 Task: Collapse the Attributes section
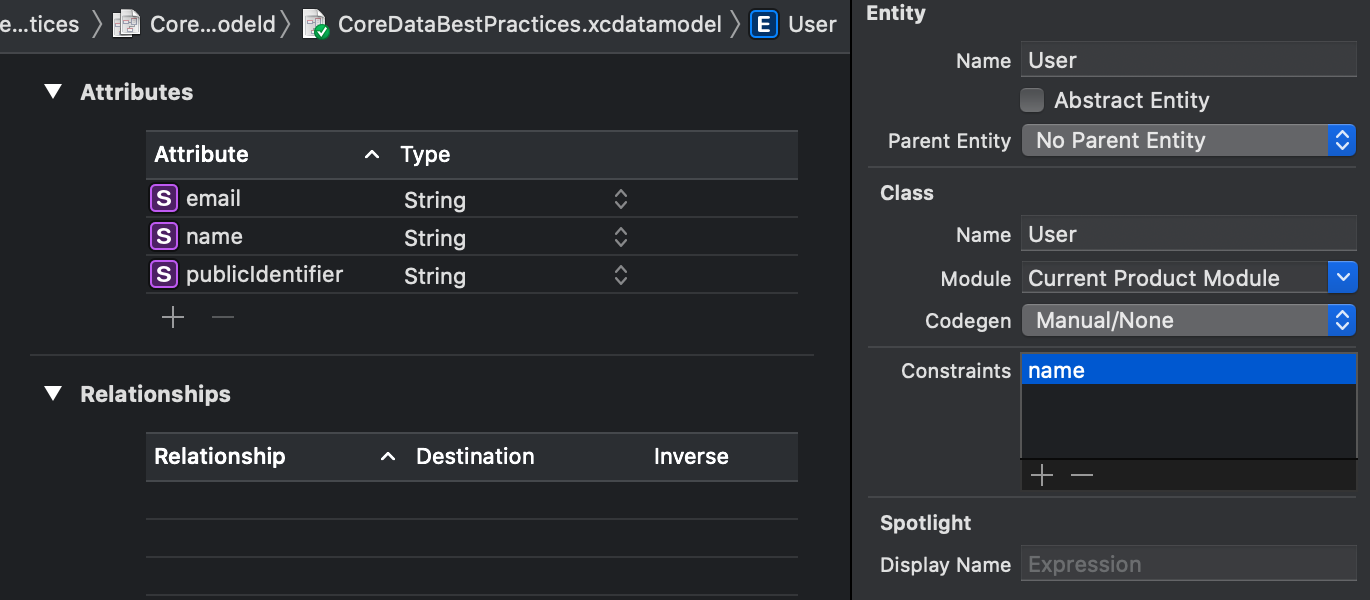click(53, 92)
